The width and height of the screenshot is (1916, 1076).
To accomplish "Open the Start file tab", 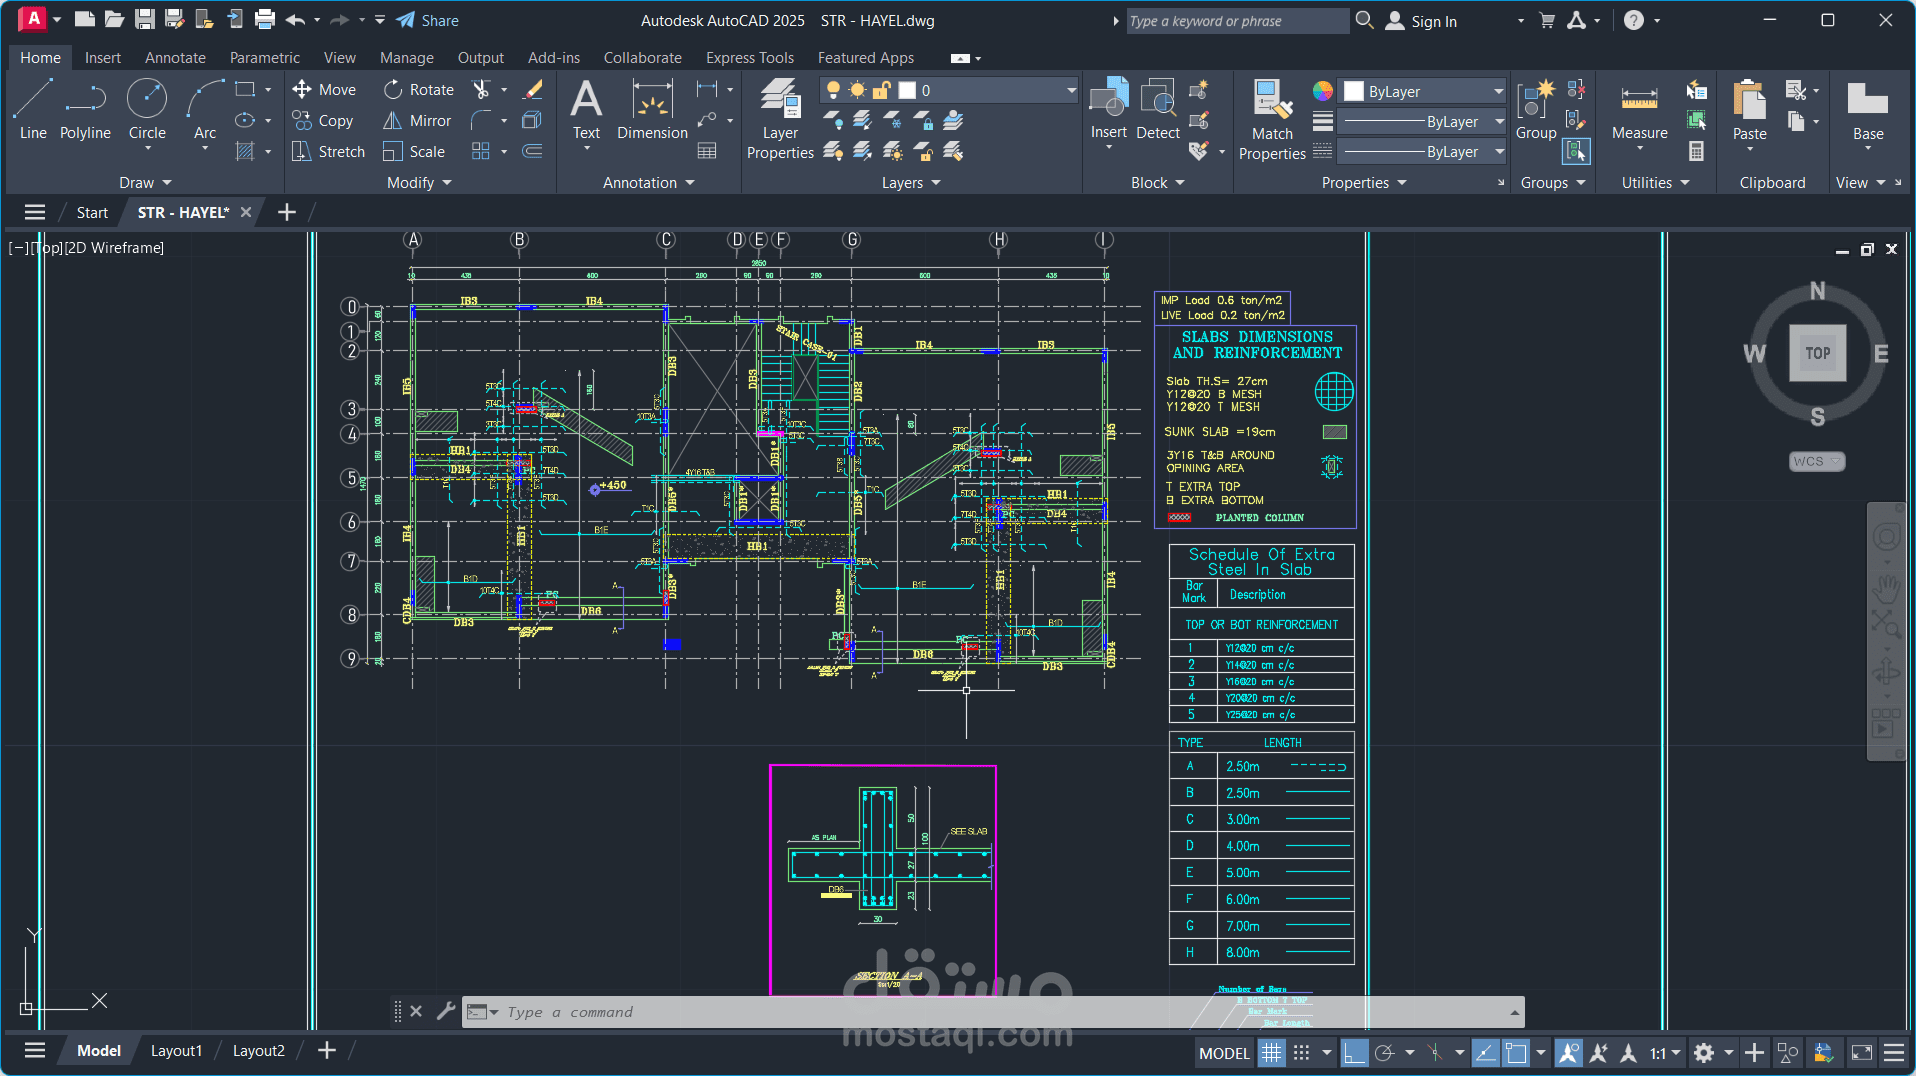I will [x=92, y=213].
